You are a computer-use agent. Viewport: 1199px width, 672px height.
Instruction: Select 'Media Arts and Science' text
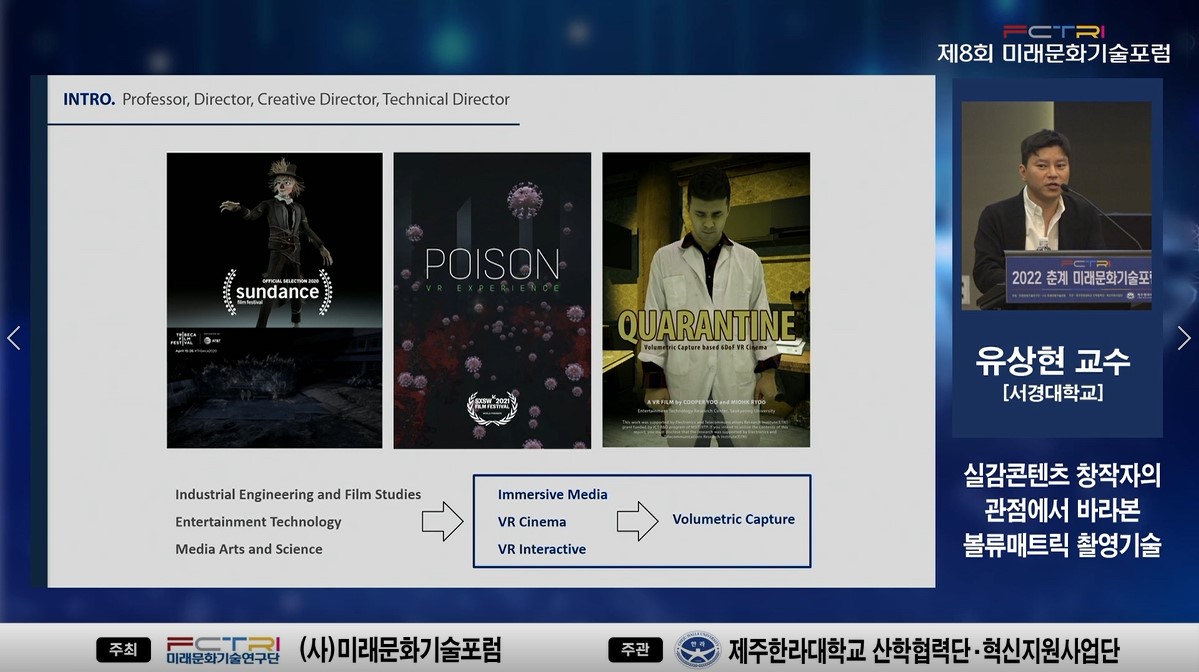249,549
